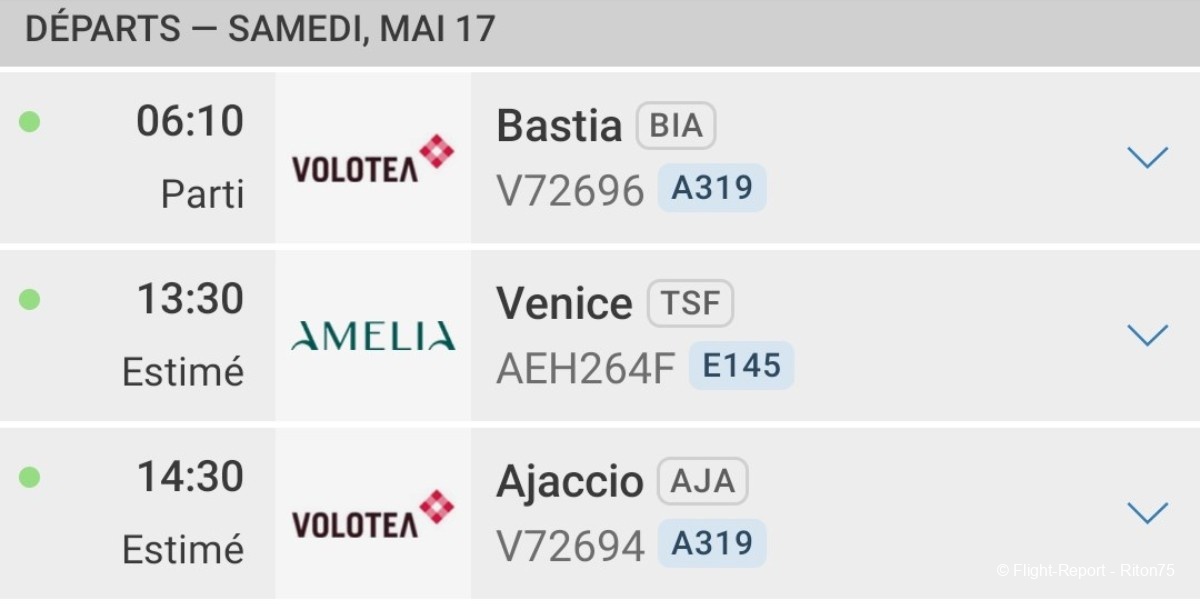1200x604 pixels.
Task: Expand the Bastia flight details chevron
Action: 1147,157
